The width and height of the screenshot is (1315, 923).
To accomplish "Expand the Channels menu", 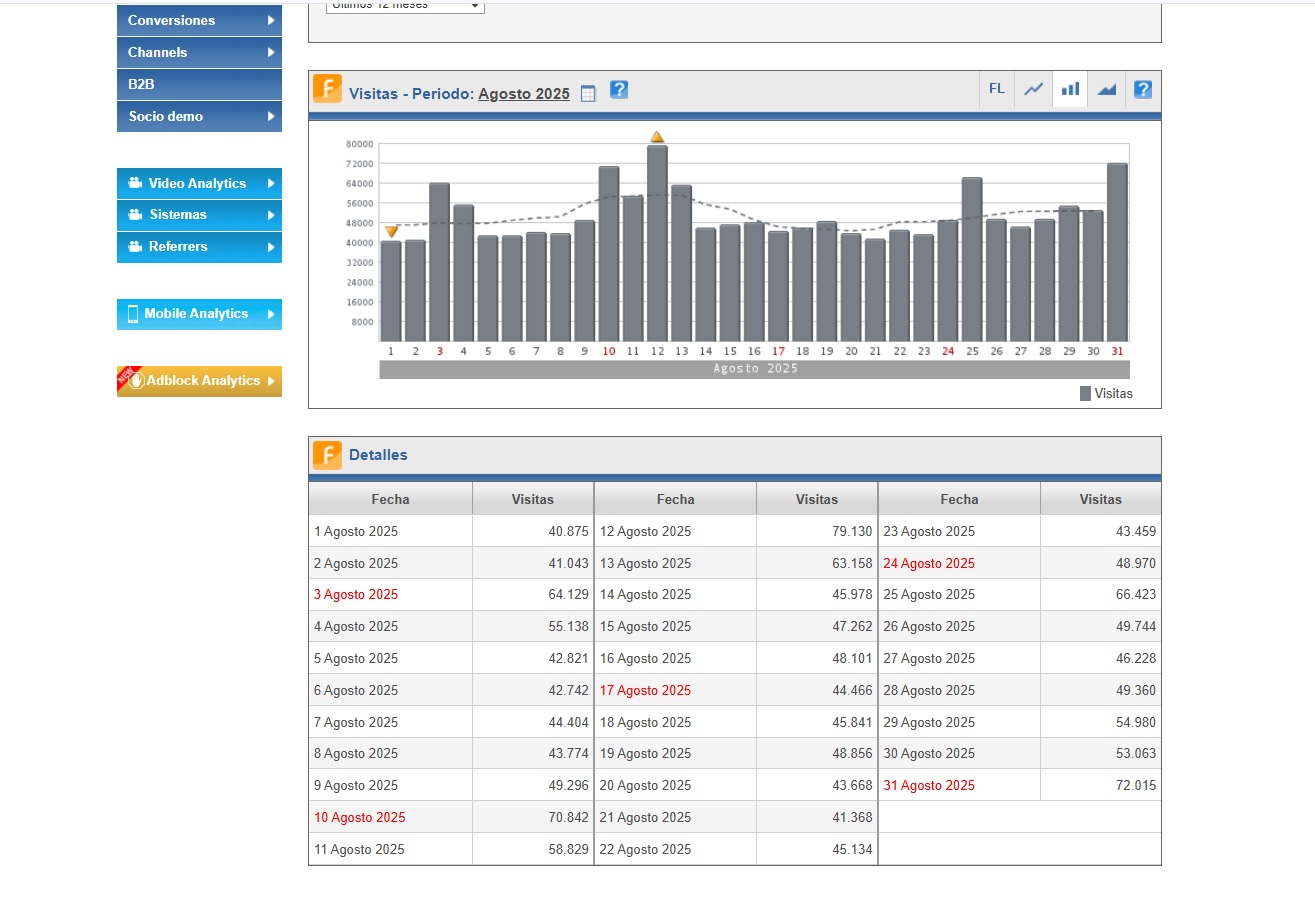I will [199, 52].
